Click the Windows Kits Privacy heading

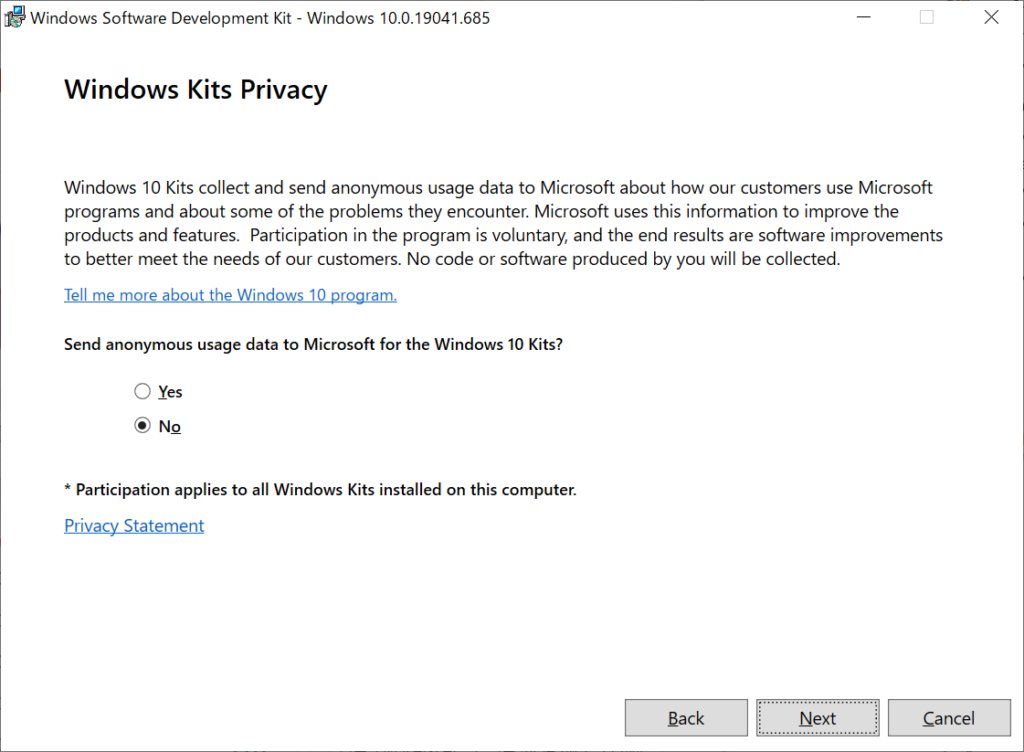point(195,90)
